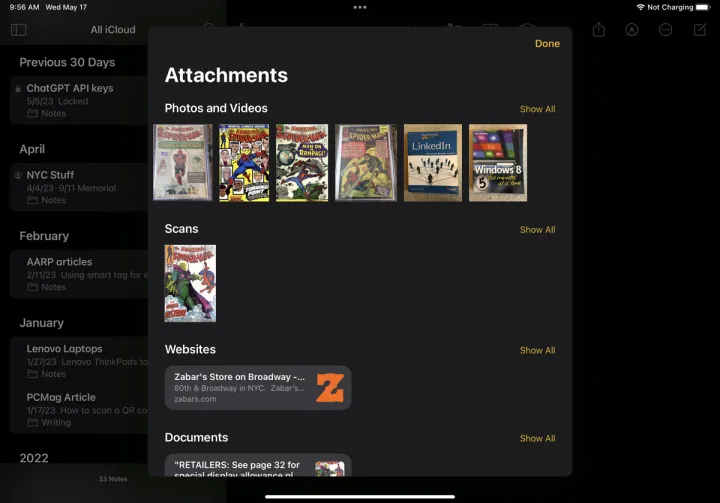
Task: Tap the multitasking three-dots at top
Action: click(x=360, y=7)
